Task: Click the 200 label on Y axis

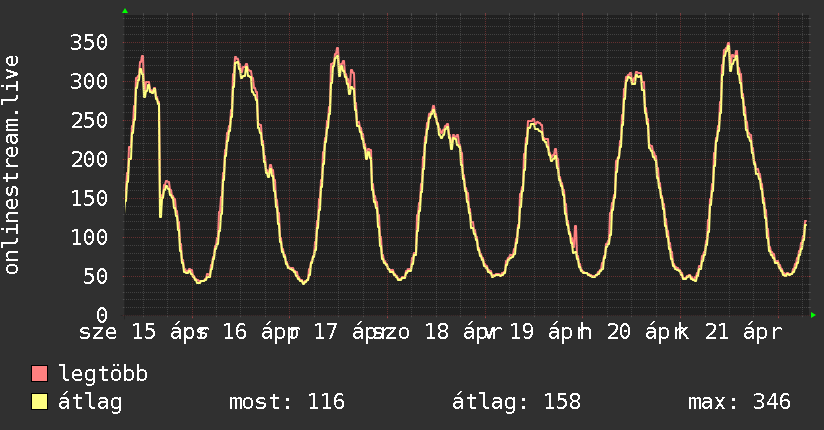Action: pyautogui.click(x=90, y=160)
